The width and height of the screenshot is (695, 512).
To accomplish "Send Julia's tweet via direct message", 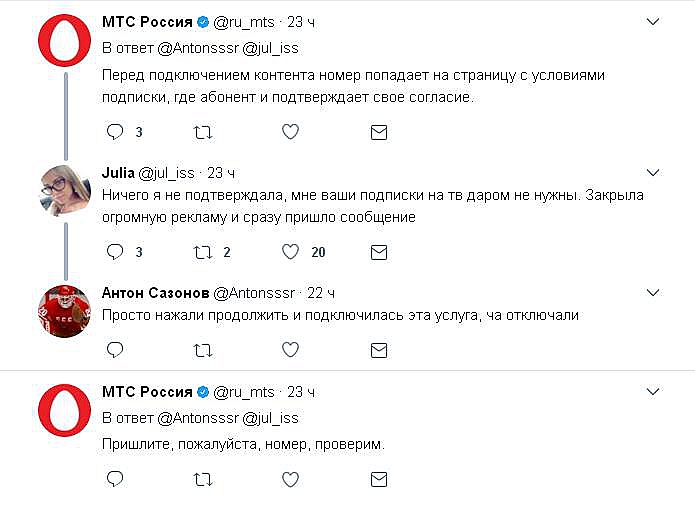I will (379, 252).
